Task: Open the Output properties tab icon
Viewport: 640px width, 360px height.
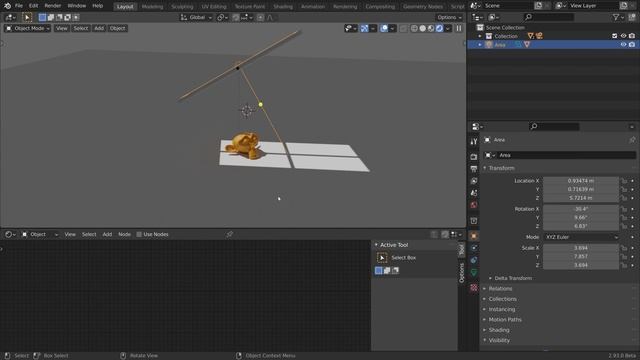Action: pos(473,169)
